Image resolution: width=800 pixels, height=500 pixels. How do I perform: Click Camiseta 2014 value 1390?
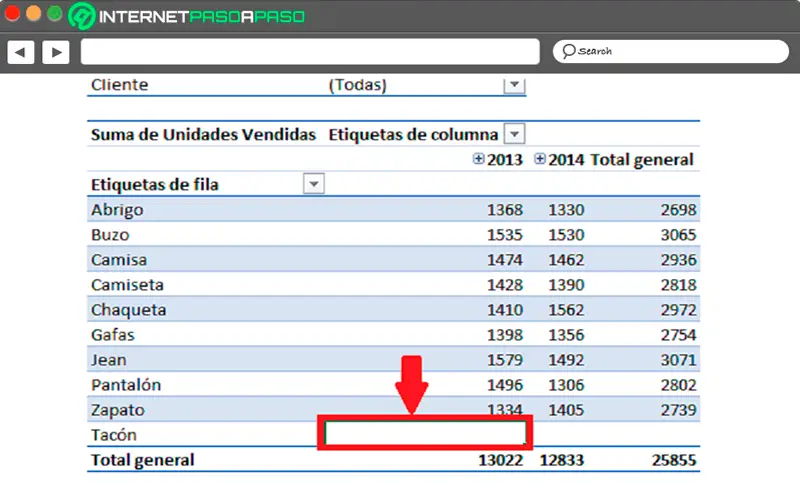pyautogui.click(x=566, y=285)
